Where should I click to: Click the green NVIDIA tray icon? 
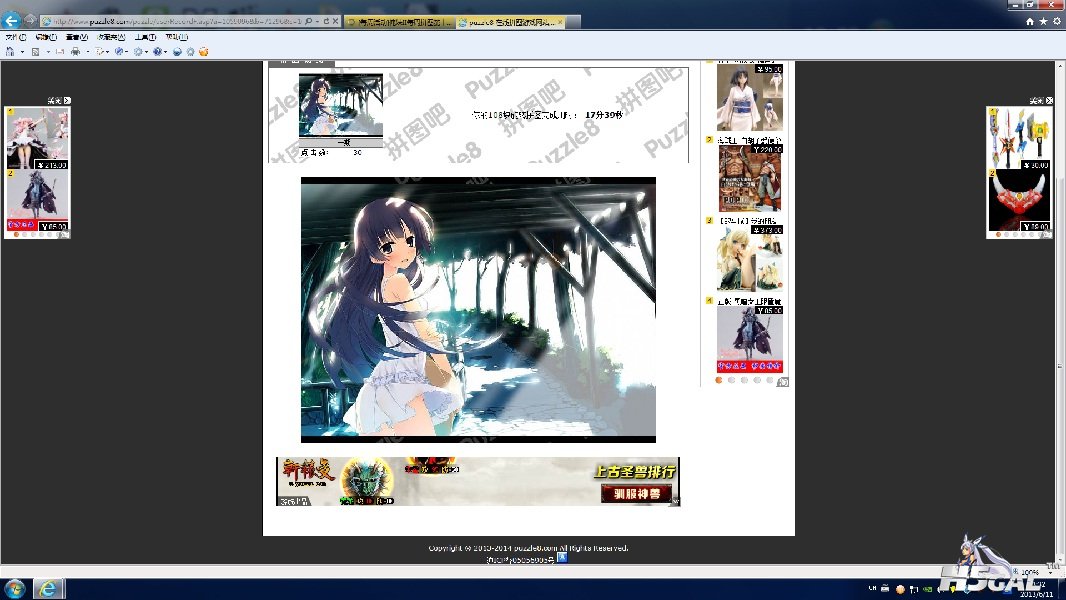(x=927, y=589)
